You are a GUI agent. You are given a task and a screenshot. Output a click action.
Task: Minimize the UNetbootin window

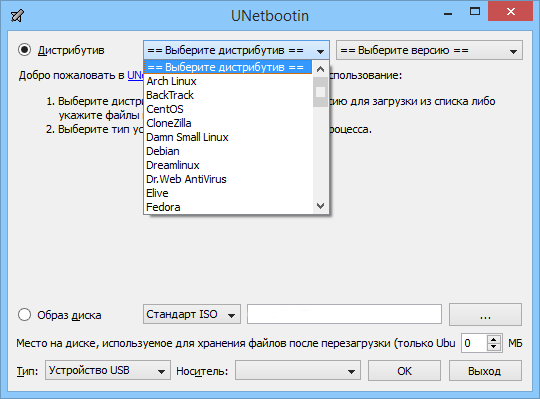(448, 13)
